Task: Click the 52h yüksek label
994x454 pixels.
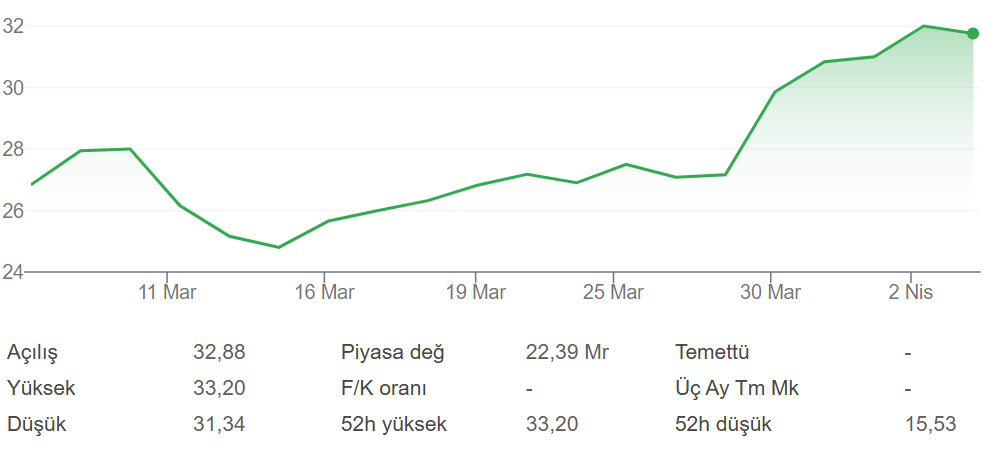Action: click(394, 424)
